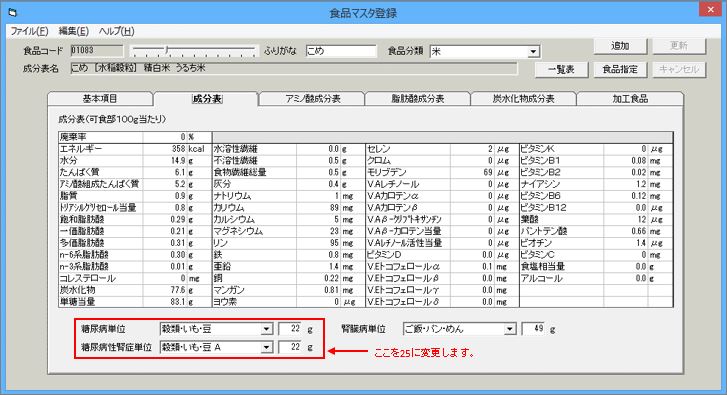Select the 単糖当量 value 83.1
The height and width of the screenshot is (395, 727).
click(165, 302)
